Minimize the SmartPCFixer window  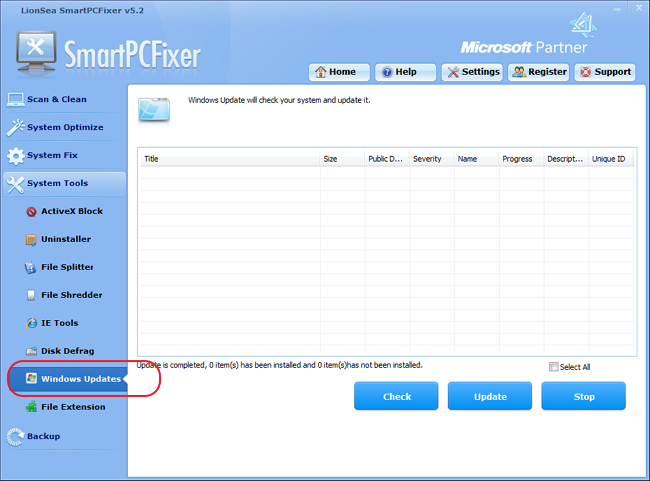[x=617, y=8]
